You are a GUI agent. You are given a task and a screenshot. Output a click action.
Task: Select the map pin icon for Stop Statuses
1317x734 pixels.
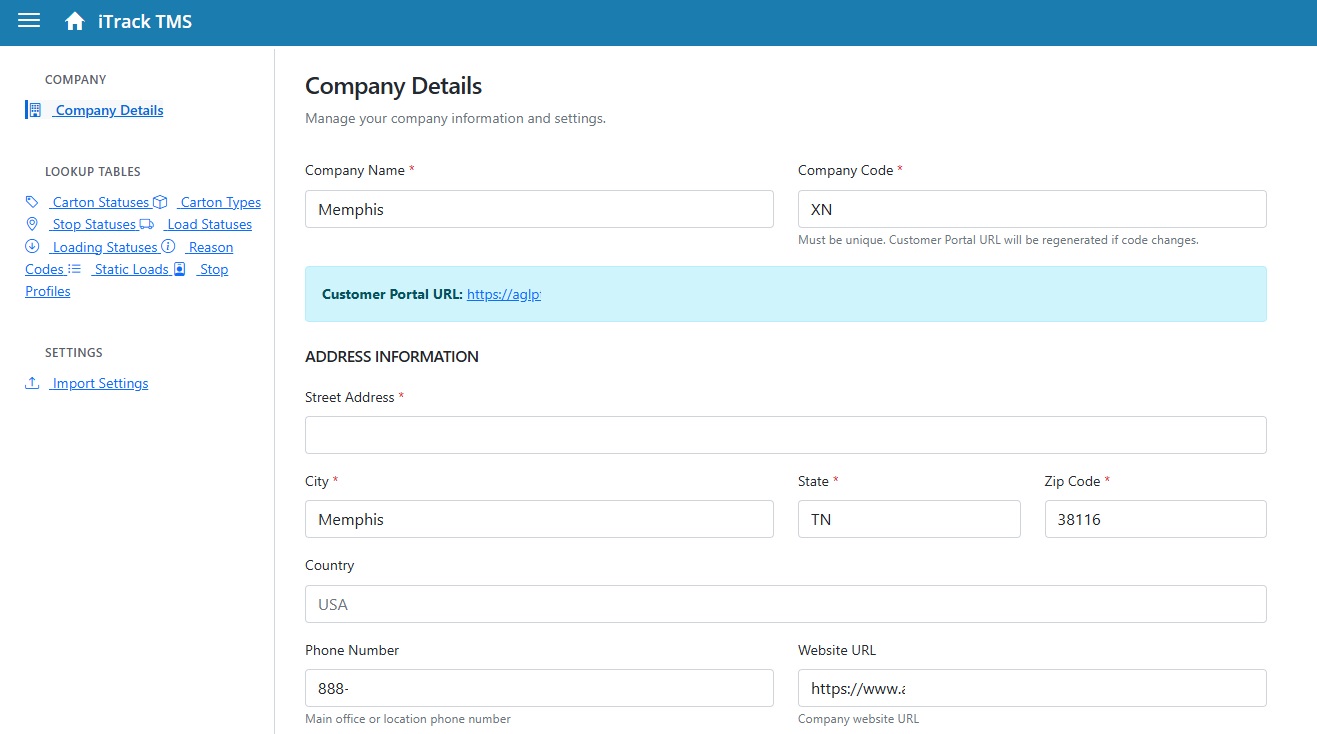tap(32, 223)
